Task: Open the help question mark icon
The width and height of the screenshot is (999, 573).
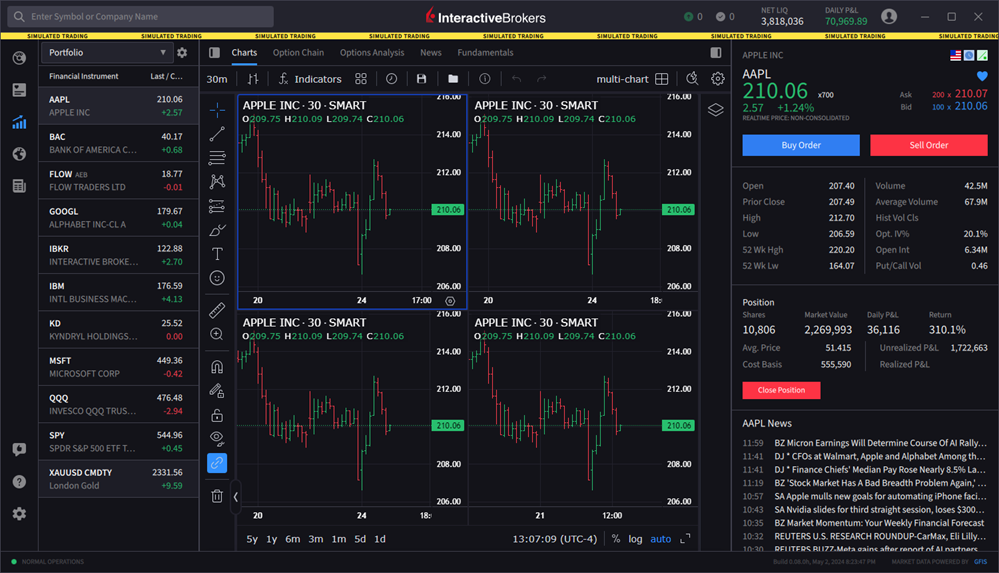Action: 19,482
